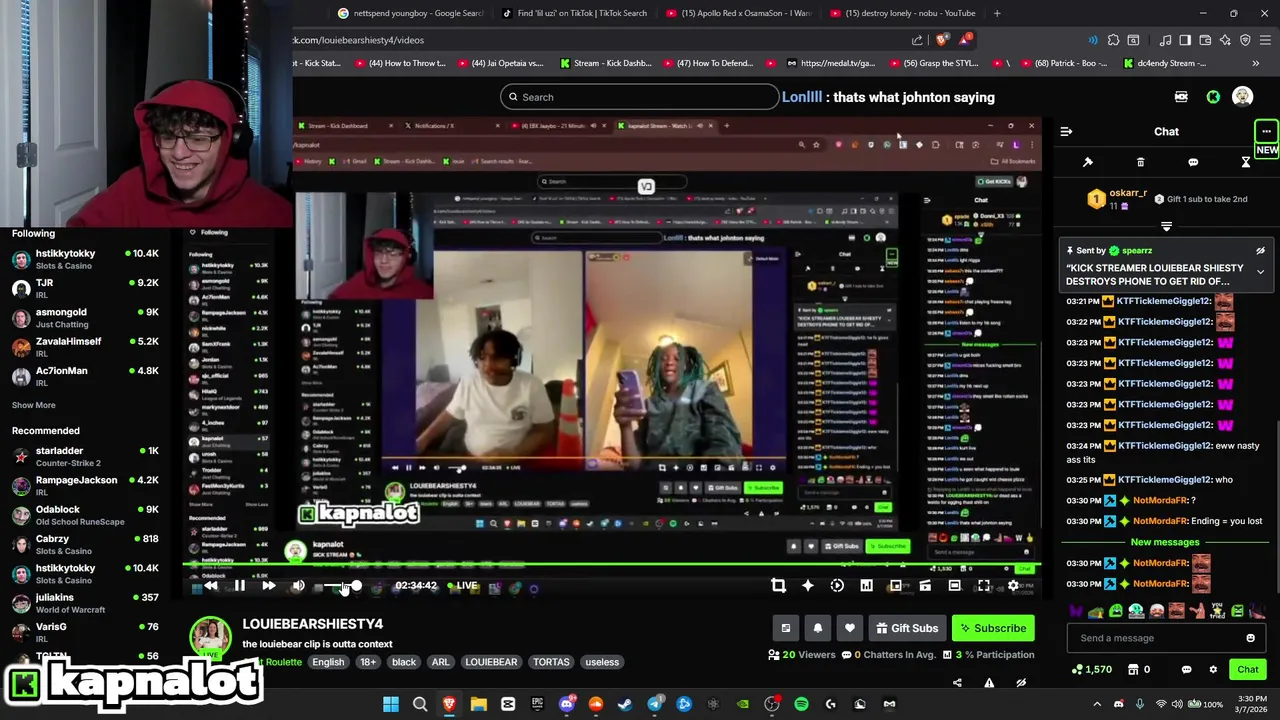
Task: Click the heart follow icon
Action: [x=850, y=628]
